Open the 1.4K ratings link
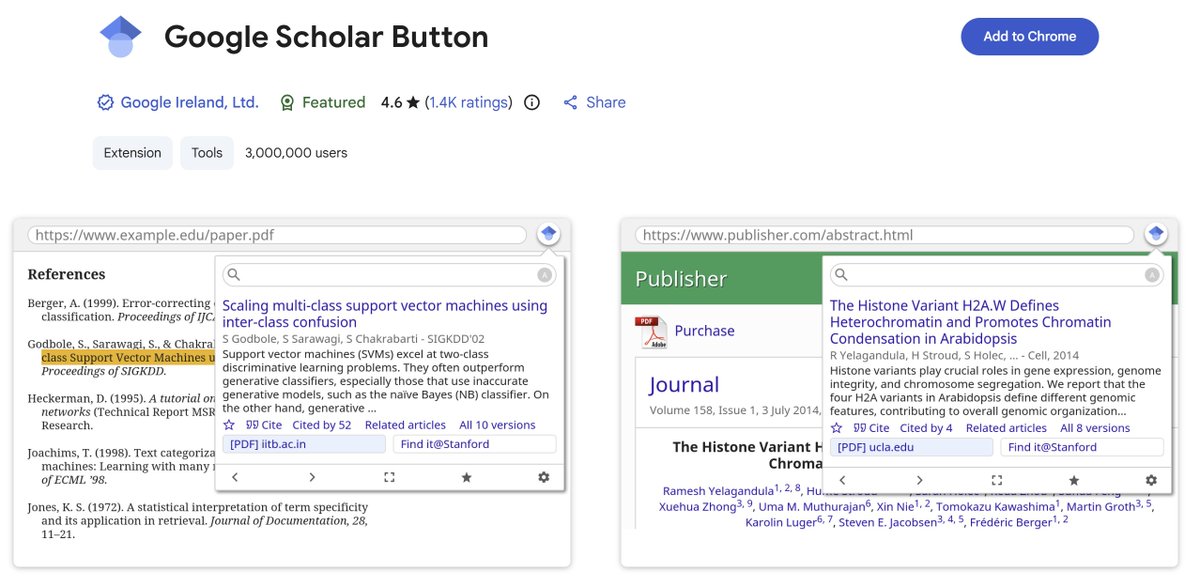This screenshot has height=587, width=1200. pos(469,102)
